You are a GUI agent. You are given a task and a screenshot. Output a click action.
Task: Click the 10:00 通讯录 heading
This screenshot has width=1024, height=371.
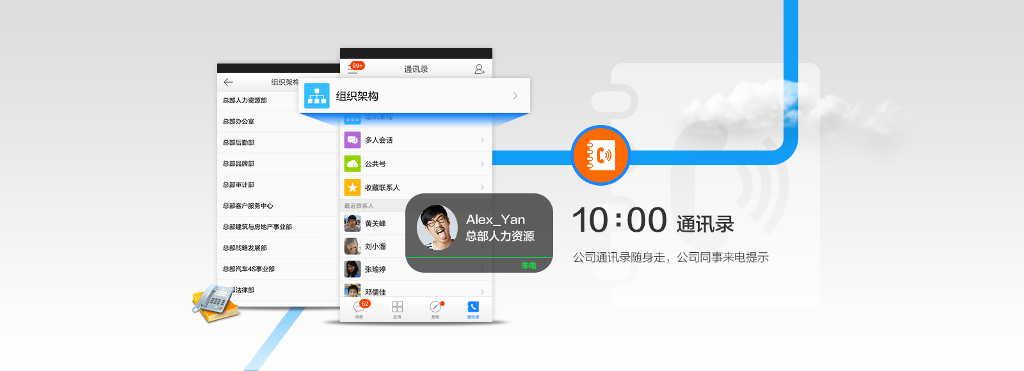pyautogui.click(x=653, y=221)
